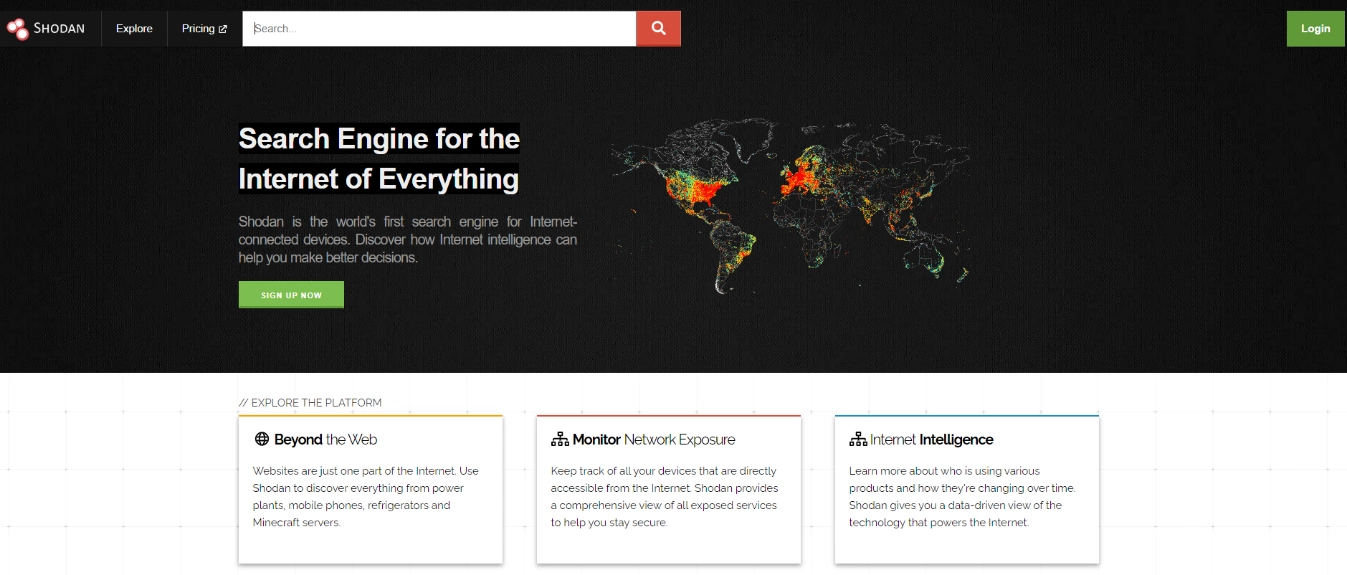This screenshot has width=1347, height=575.
Task: Click the paragraph starting "Shodan is the world's first"
Action: click(408, 239)
